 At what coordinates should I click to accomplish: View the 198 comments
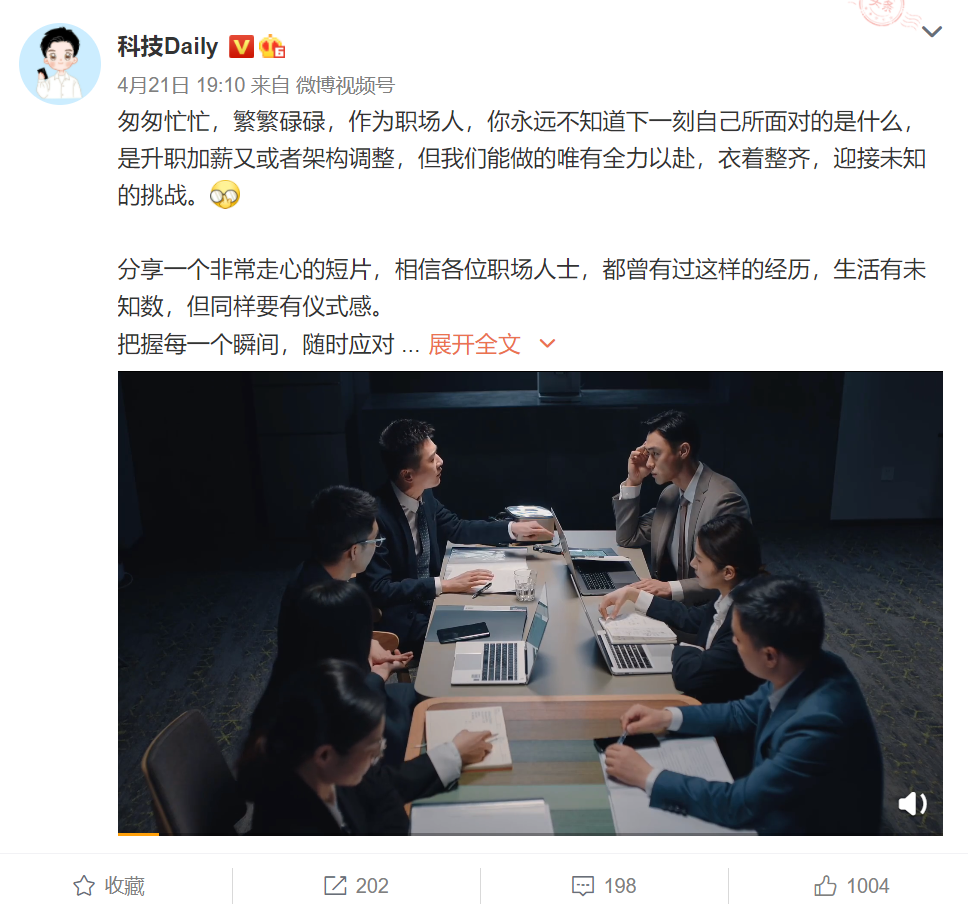pyautogui.click(x=620, y=886)
